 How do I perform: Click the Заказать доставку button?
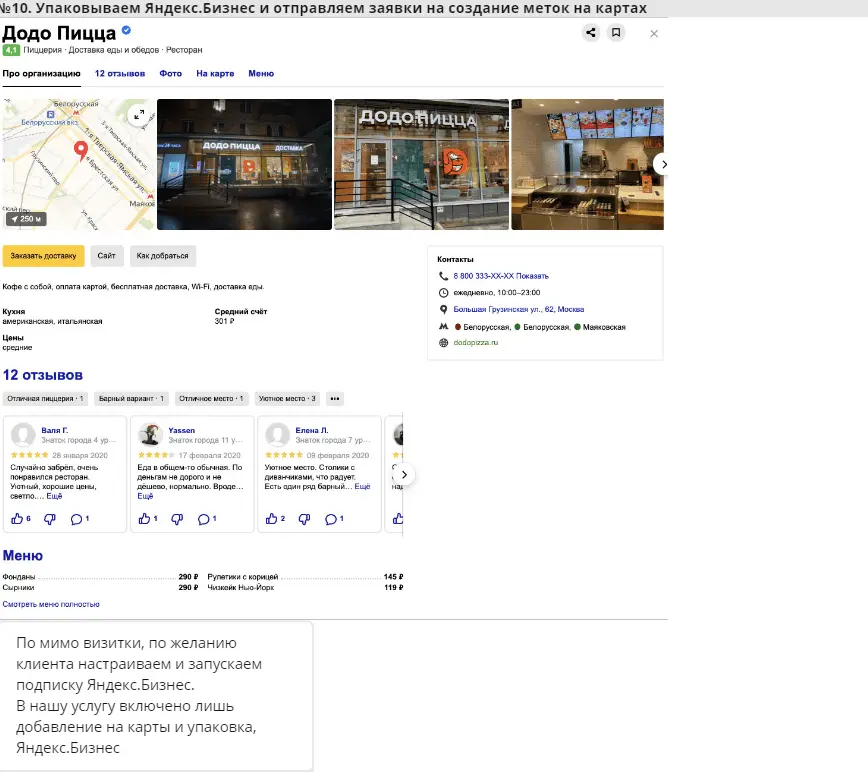point(43,256)
